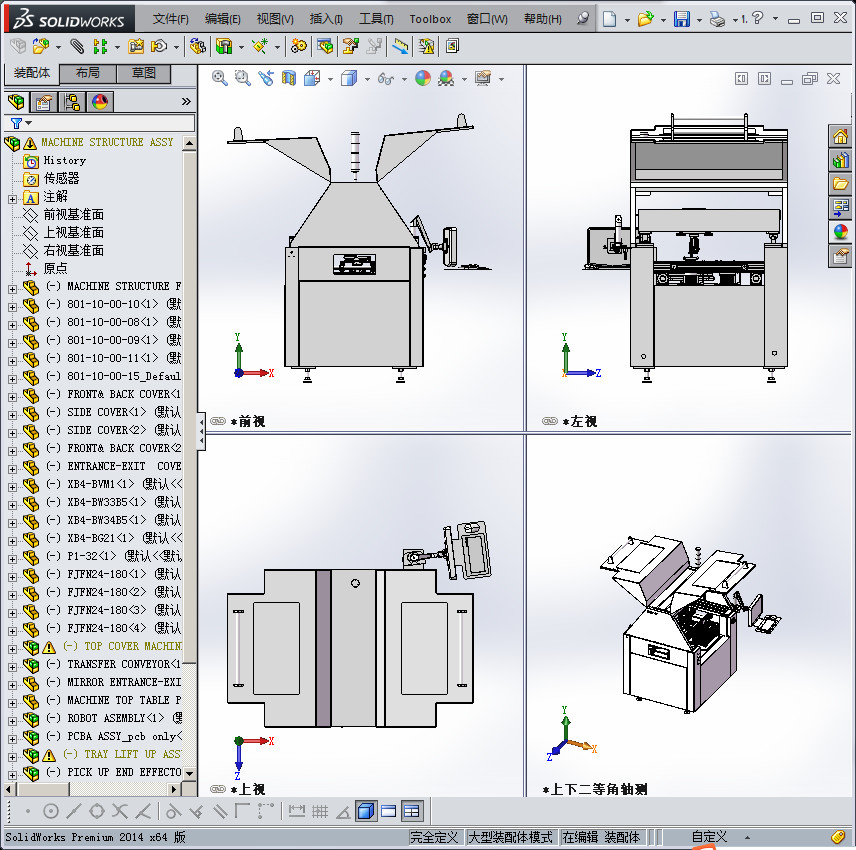Expand the ROBOT ASEMBLY<1> component

[x=13, y=721]
